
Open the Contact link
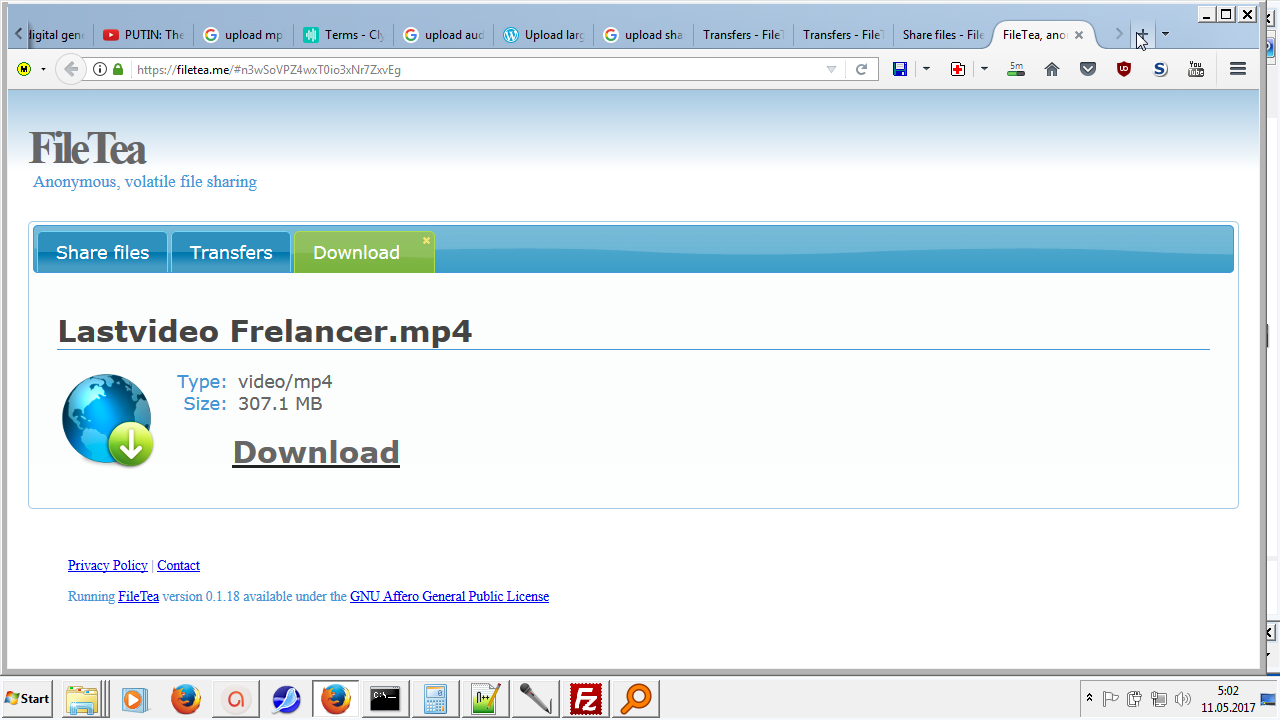(179, 565)
